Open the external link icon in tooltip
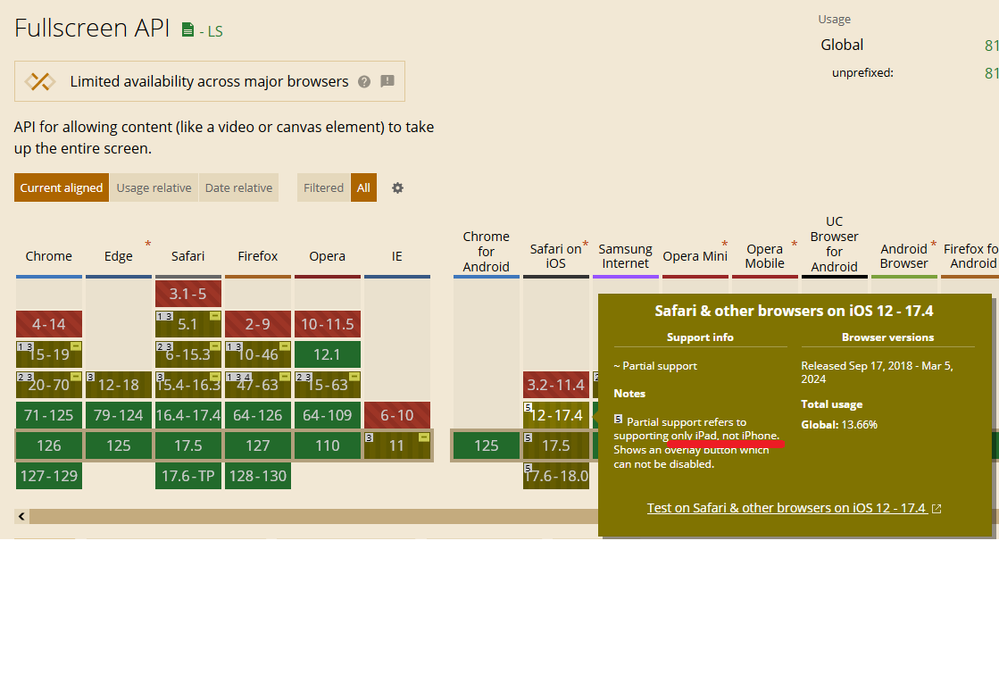Viewport: 999px width, 674px height. point(936,508)
